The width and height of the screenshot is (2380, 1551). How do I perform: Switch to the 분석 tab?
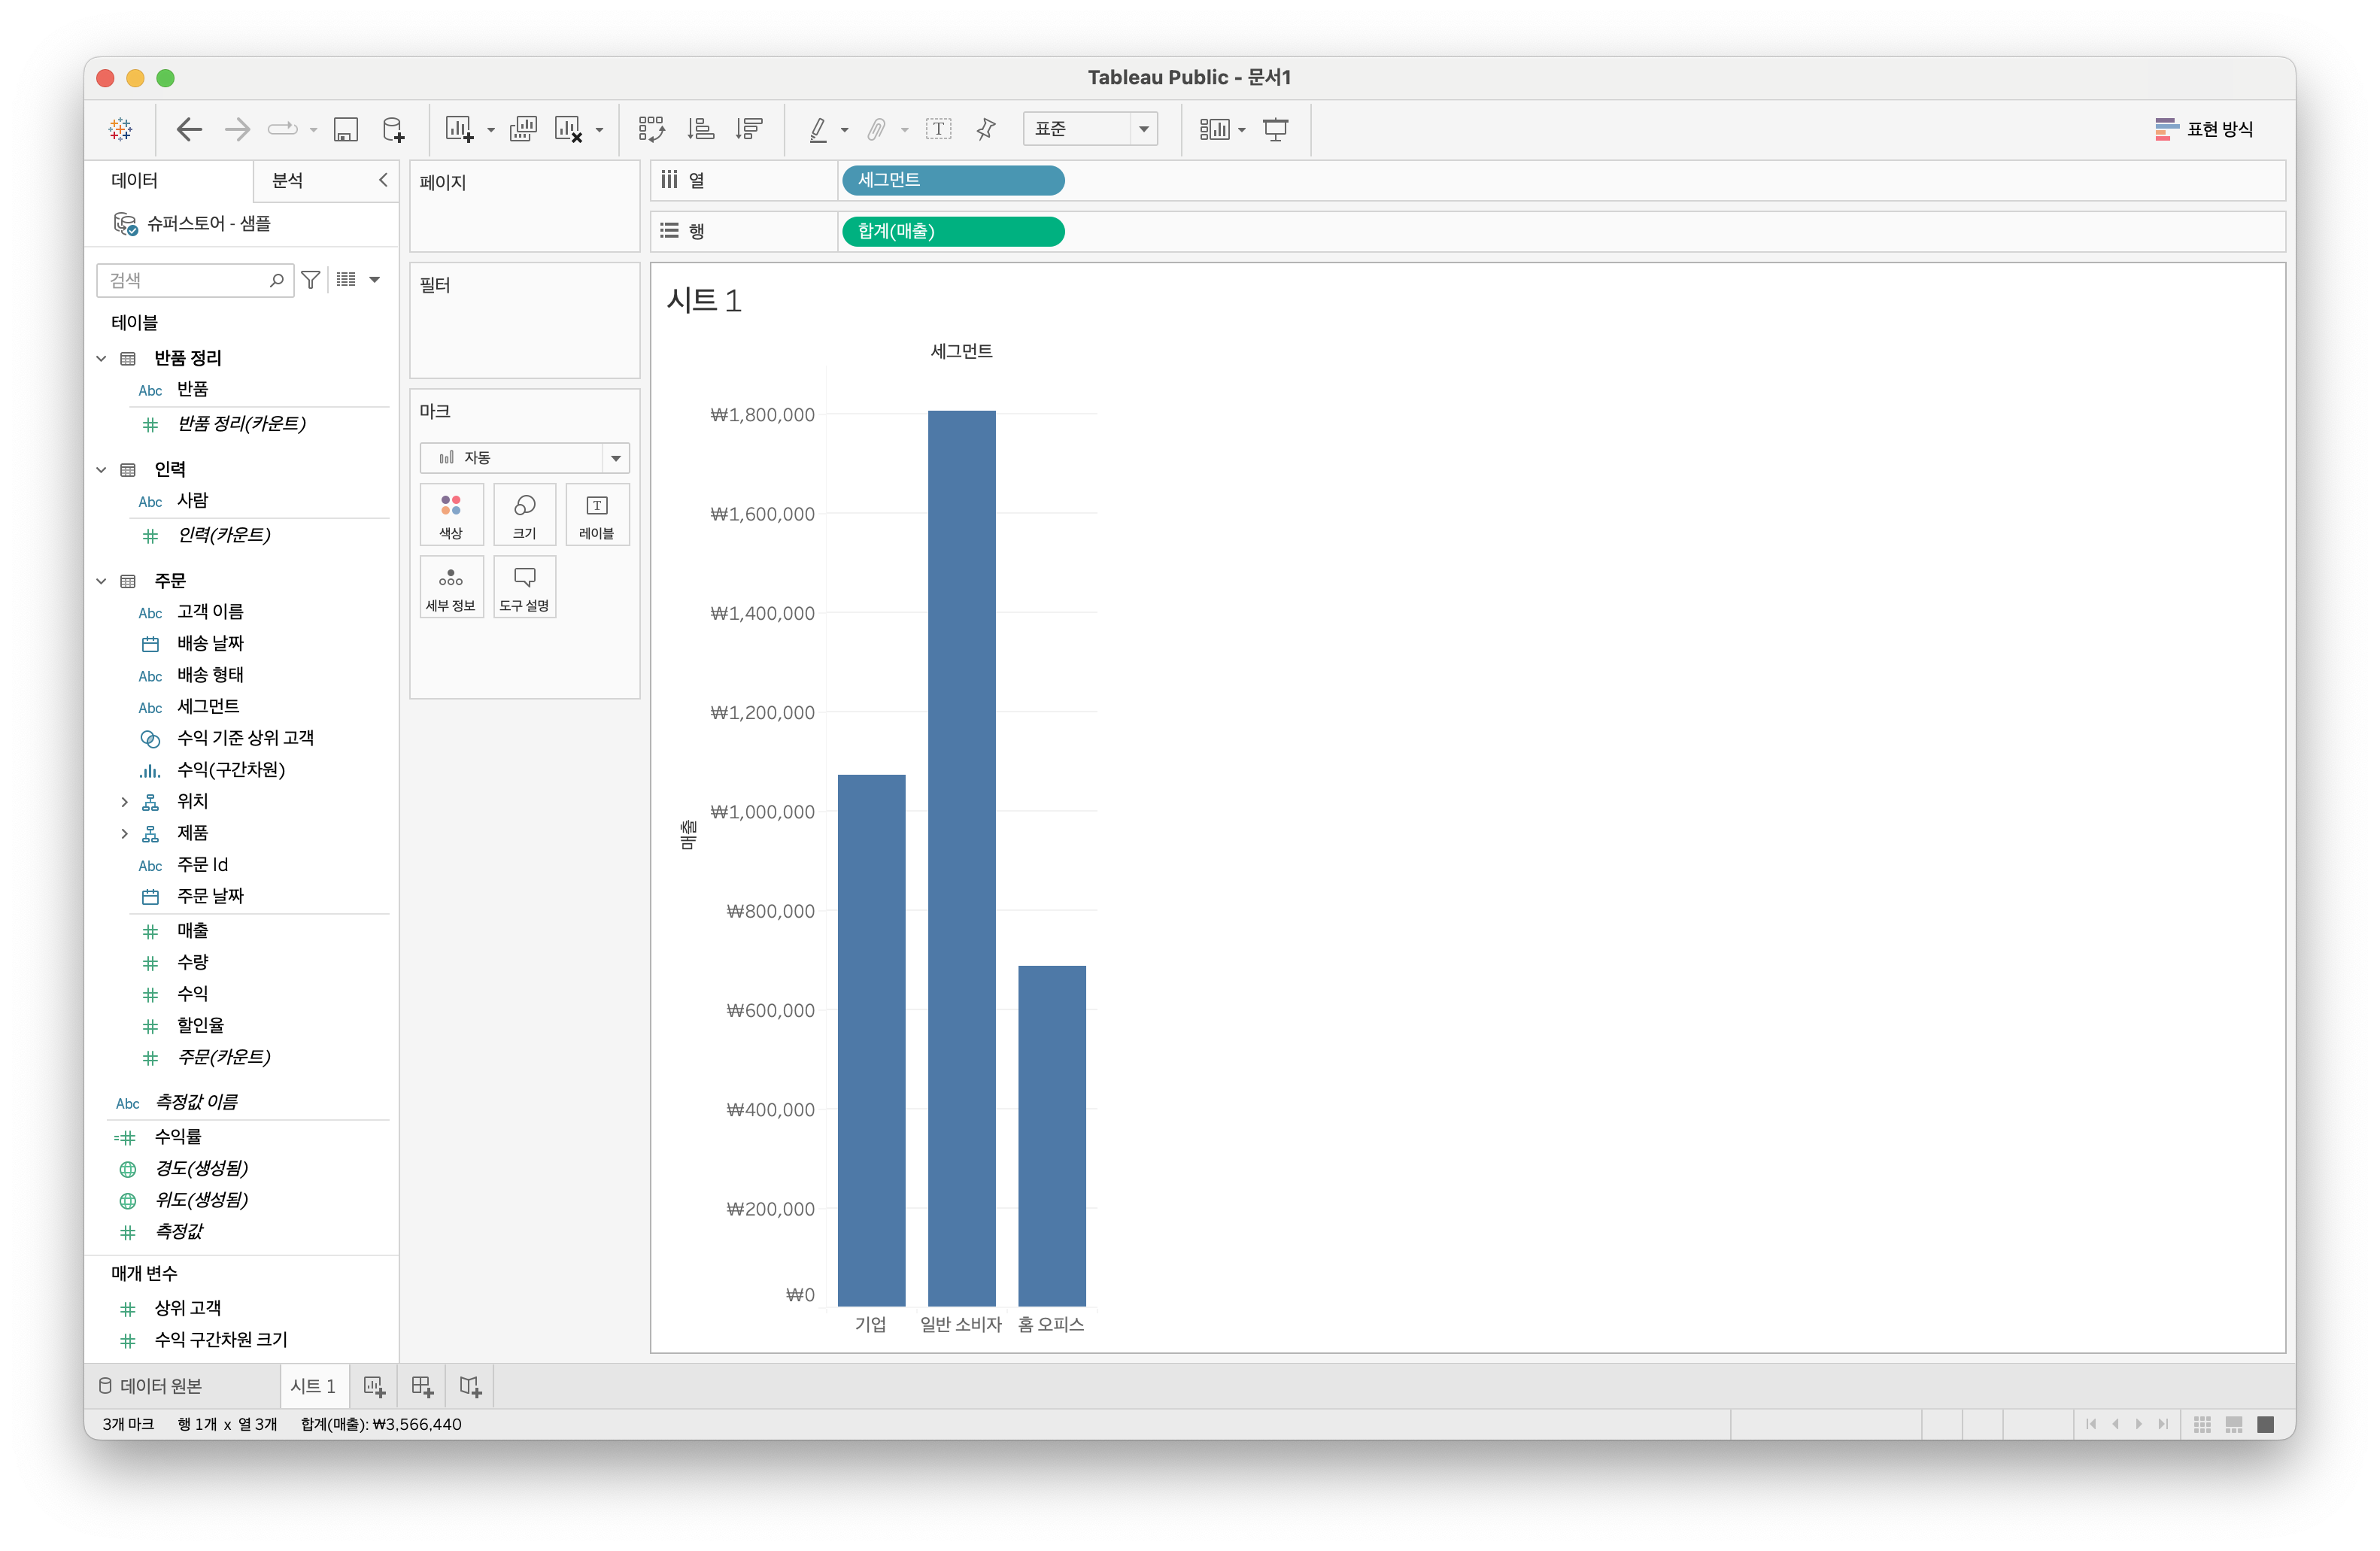tap(288, 180)
